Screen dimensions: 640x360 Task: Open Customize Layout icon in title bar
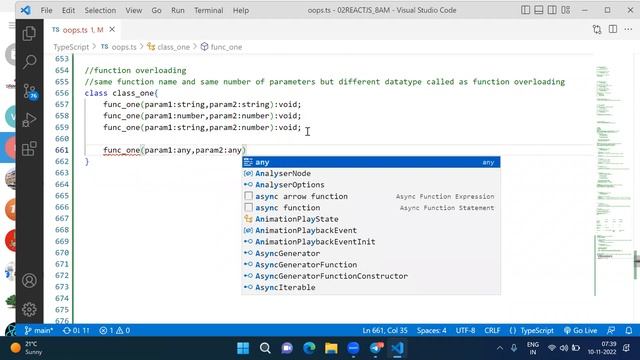[x=565, y=10]
